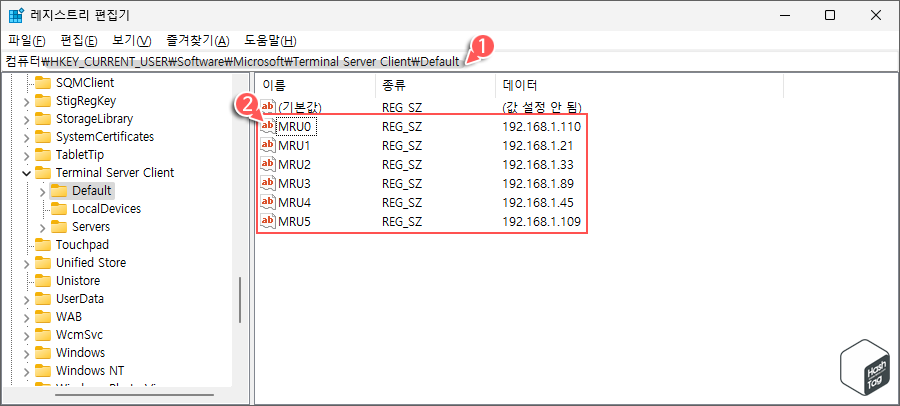Select the LocalDevices folder icon
Viewport: 900px width, 406px height.
tap(59, 208)
